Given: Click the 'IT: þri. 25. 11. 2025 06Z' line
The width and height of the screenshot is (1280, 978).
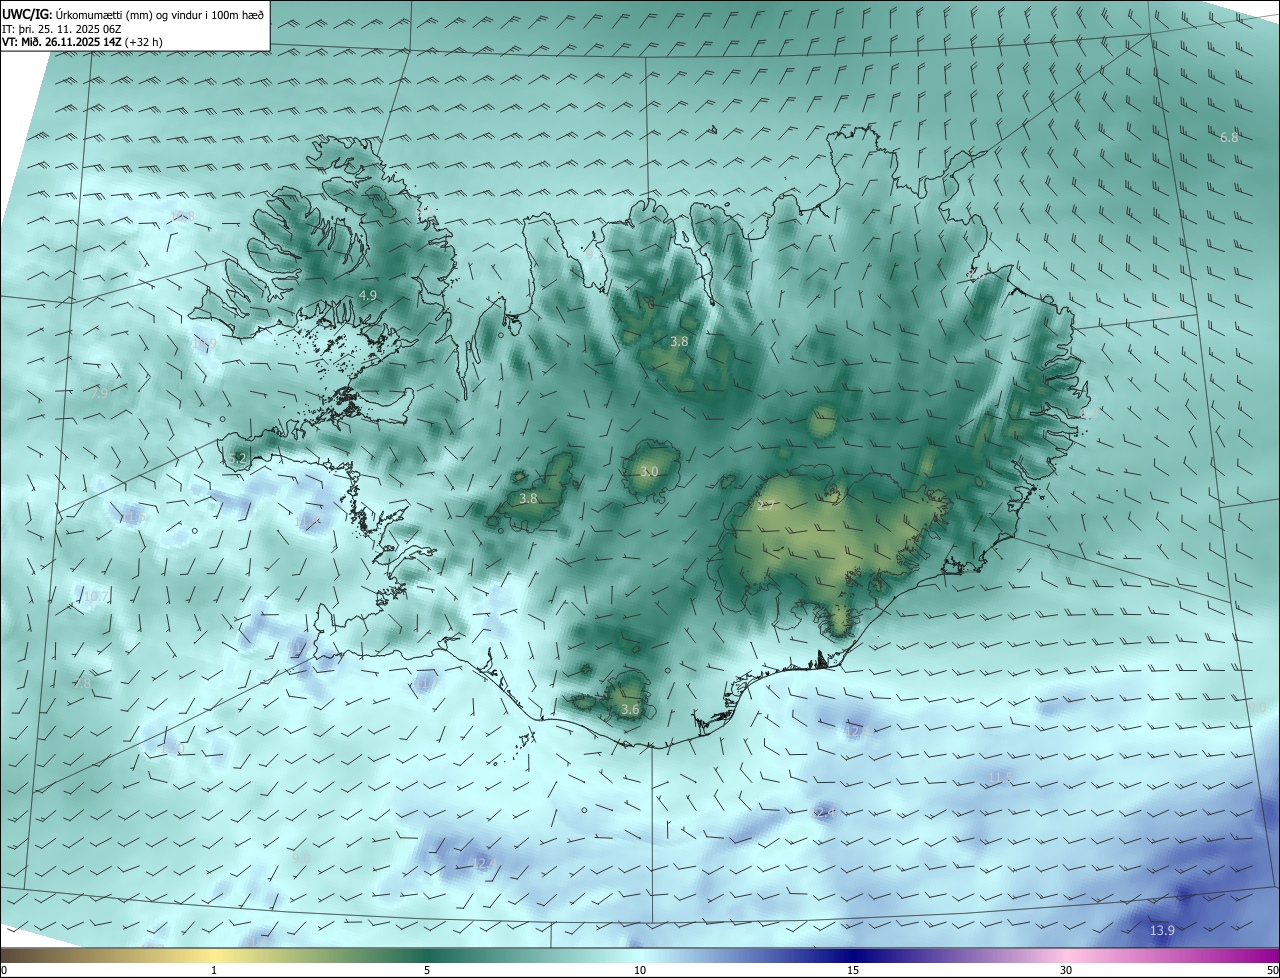Looking at the screenshot, I should [x=63, y=28].
